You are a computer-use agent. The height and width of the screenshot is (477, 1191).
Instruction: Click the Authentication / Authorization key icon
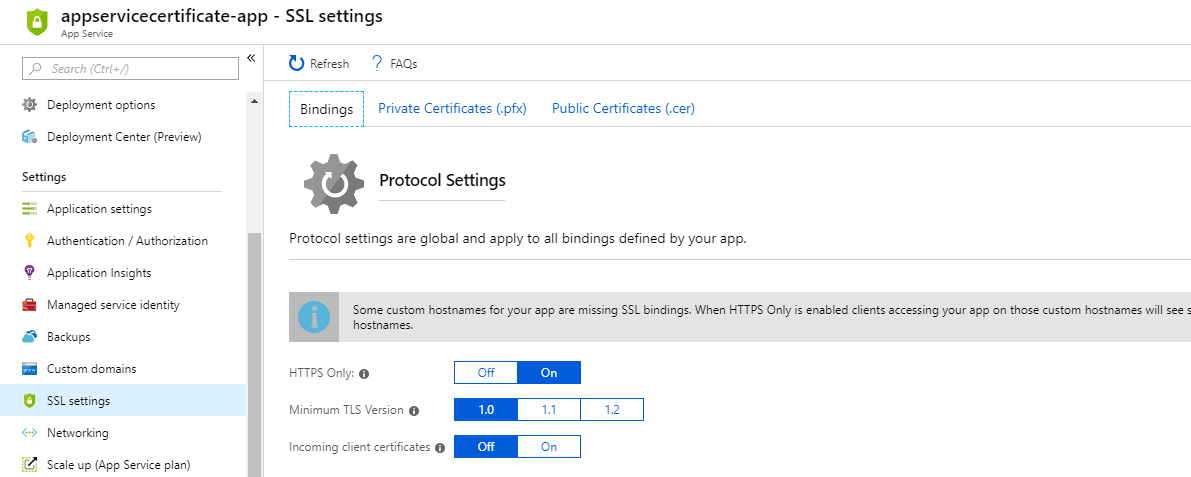29,241
